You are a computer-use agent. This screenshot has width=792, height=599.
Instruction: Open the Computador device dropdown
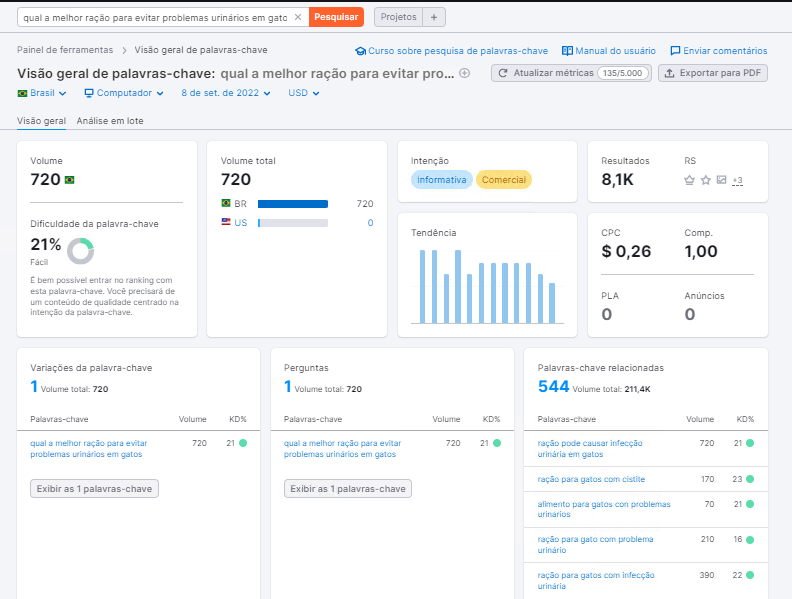tap(124, 93)
